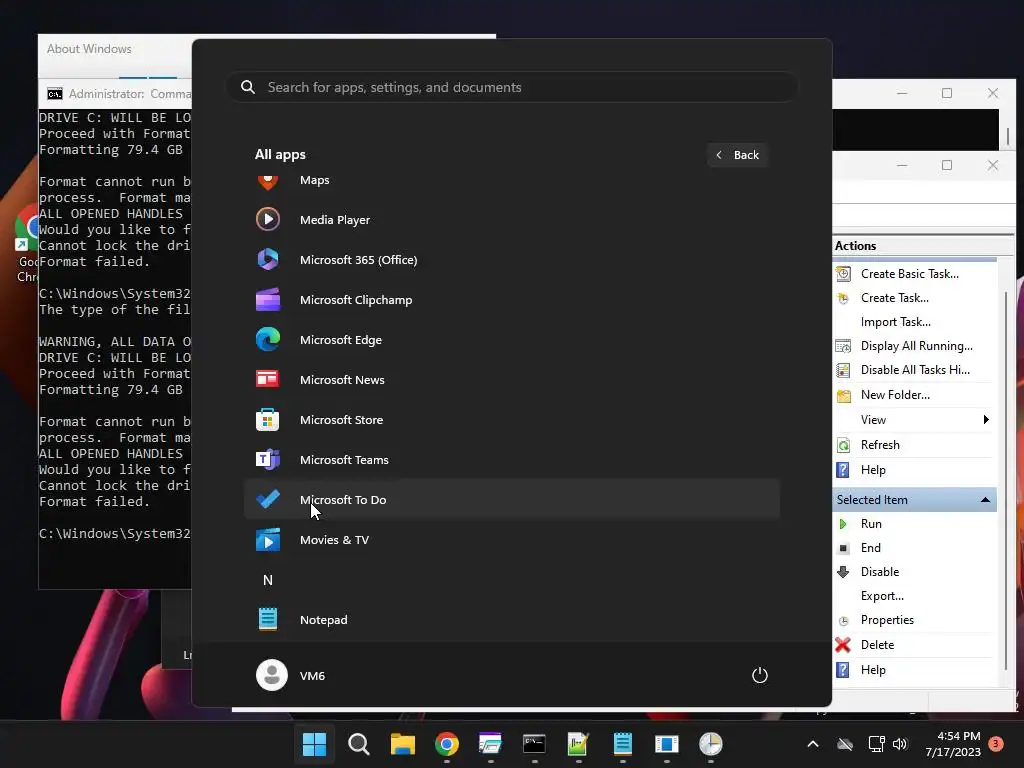Open taskbar Search icon
This screenshot has width=1024, height=768.
tap(359, 744)
